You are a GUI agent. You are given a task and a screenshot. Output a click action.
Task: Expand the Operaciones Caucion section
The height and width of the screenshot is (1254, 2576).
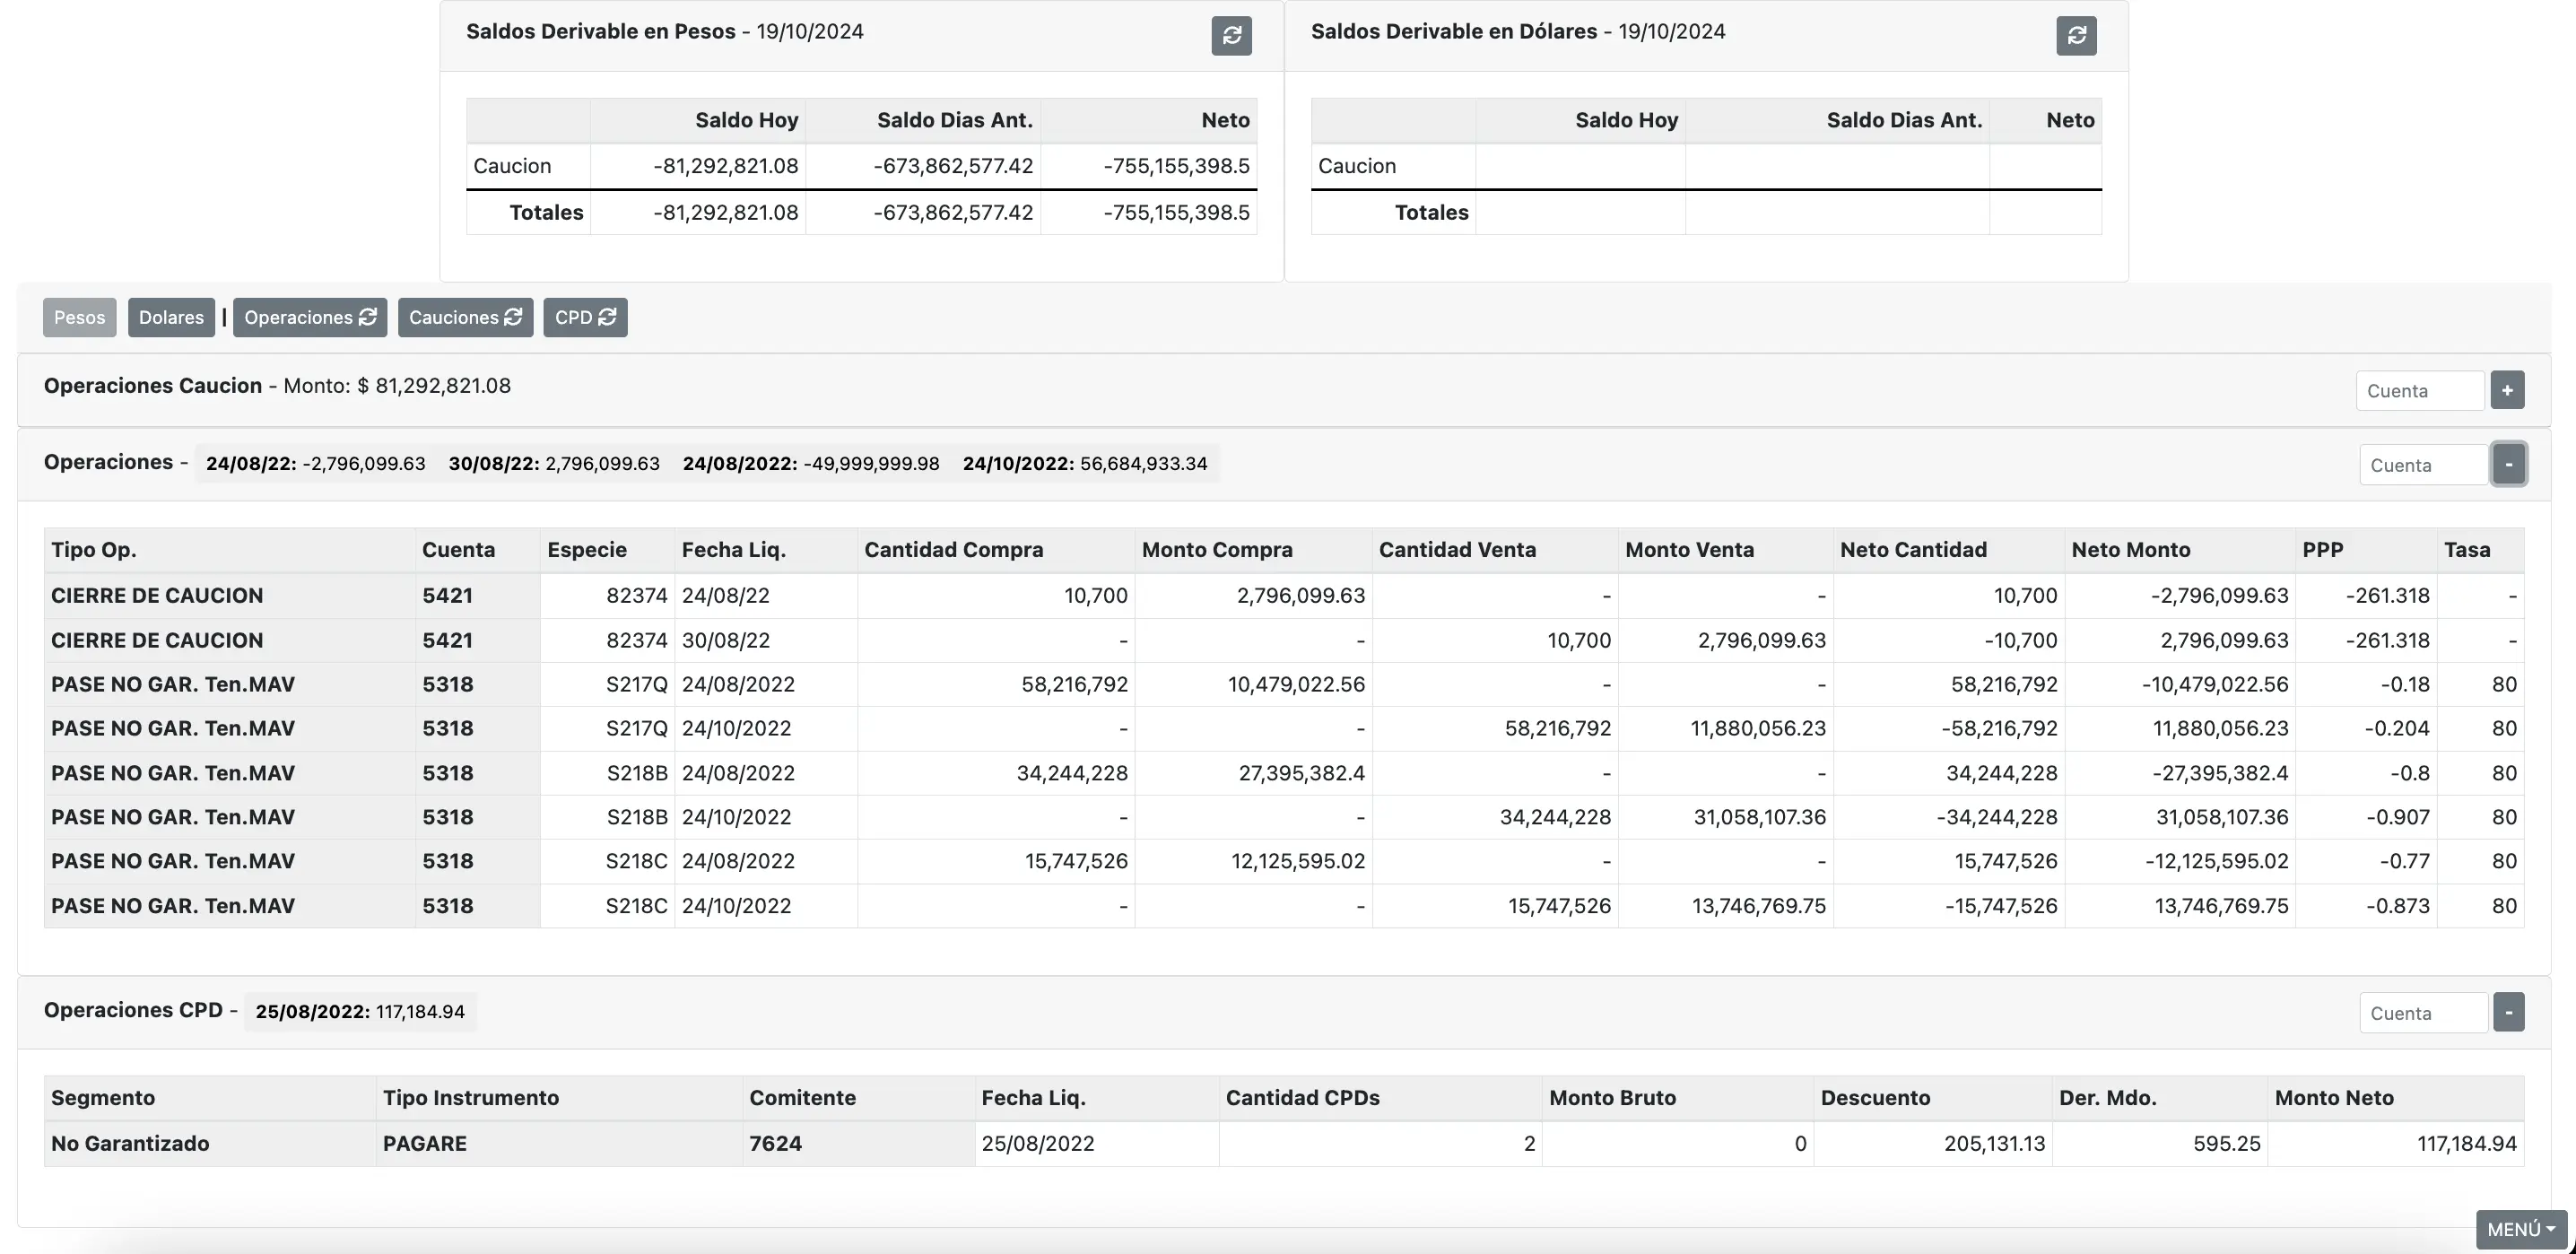click(2507, 390)
